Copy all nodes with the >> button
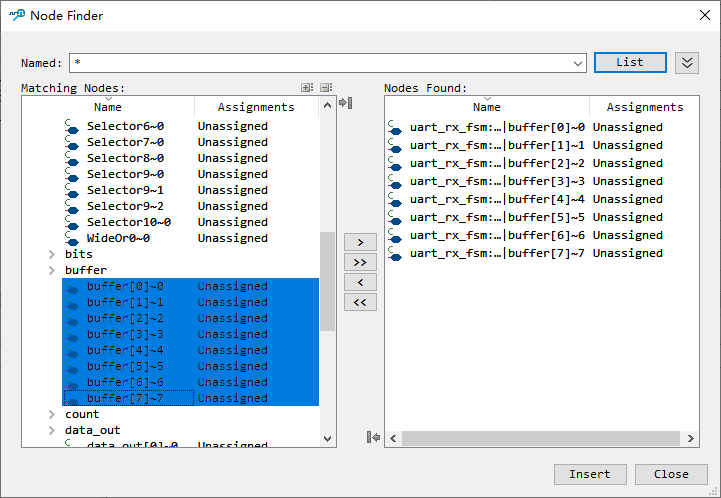The width and height of the screenshot is (721, 498). coord(360,263)
